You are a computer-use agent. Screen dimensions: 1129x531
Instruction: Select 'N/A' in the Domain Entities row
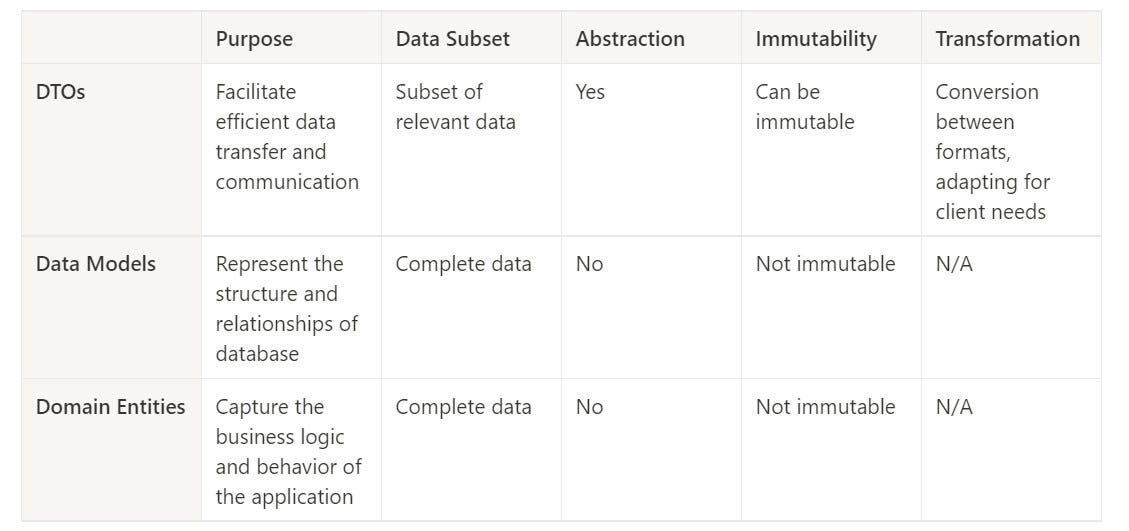coord(954,406)
